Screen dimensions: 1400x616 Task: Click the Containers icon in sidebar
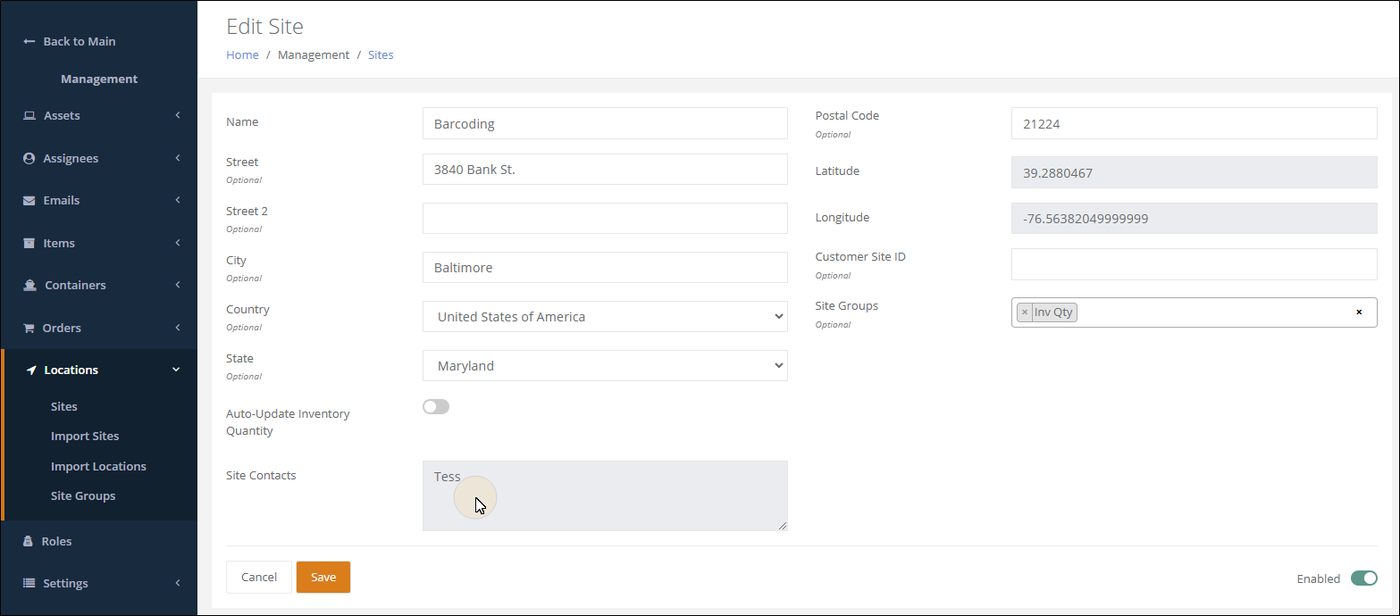pos(30,285)
